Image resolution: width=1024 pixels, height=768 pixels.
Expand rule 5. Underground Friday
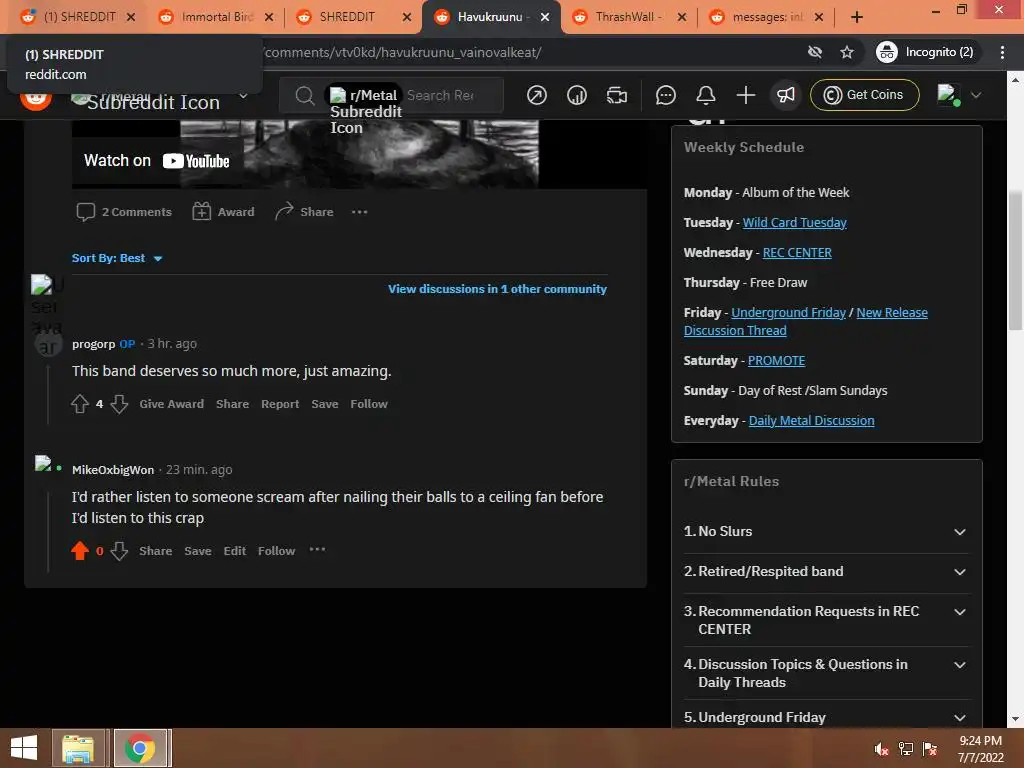point(826,717)
